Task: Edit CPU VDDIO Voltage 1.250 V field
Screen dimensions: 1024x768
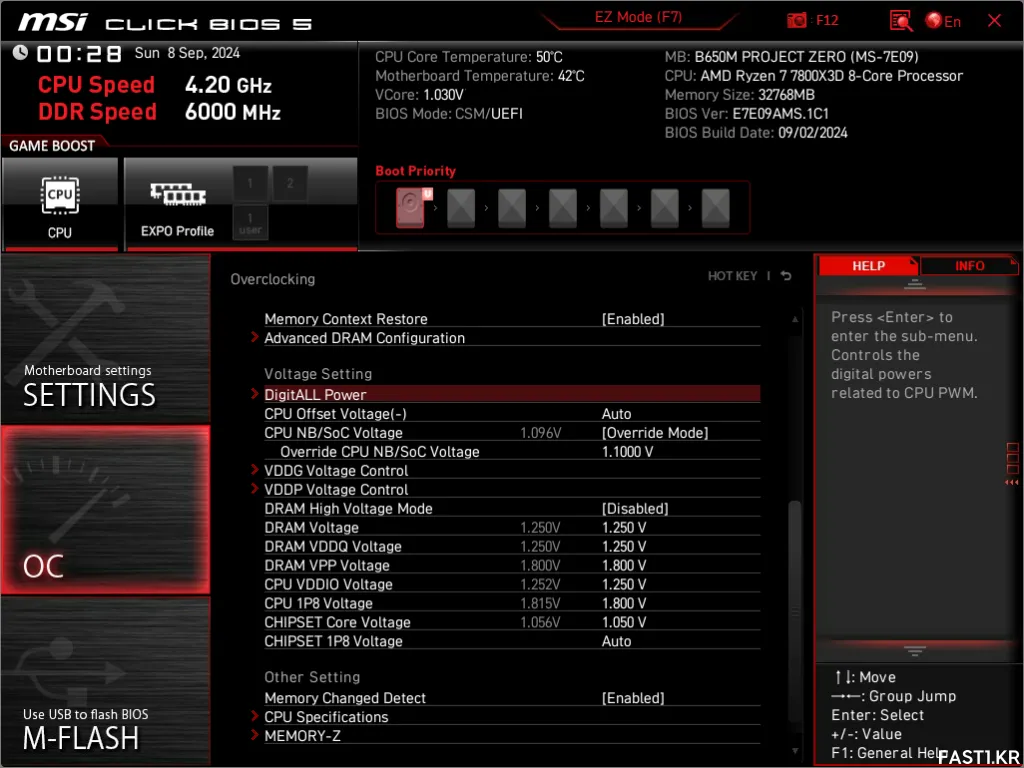Action: coord(624,584)
